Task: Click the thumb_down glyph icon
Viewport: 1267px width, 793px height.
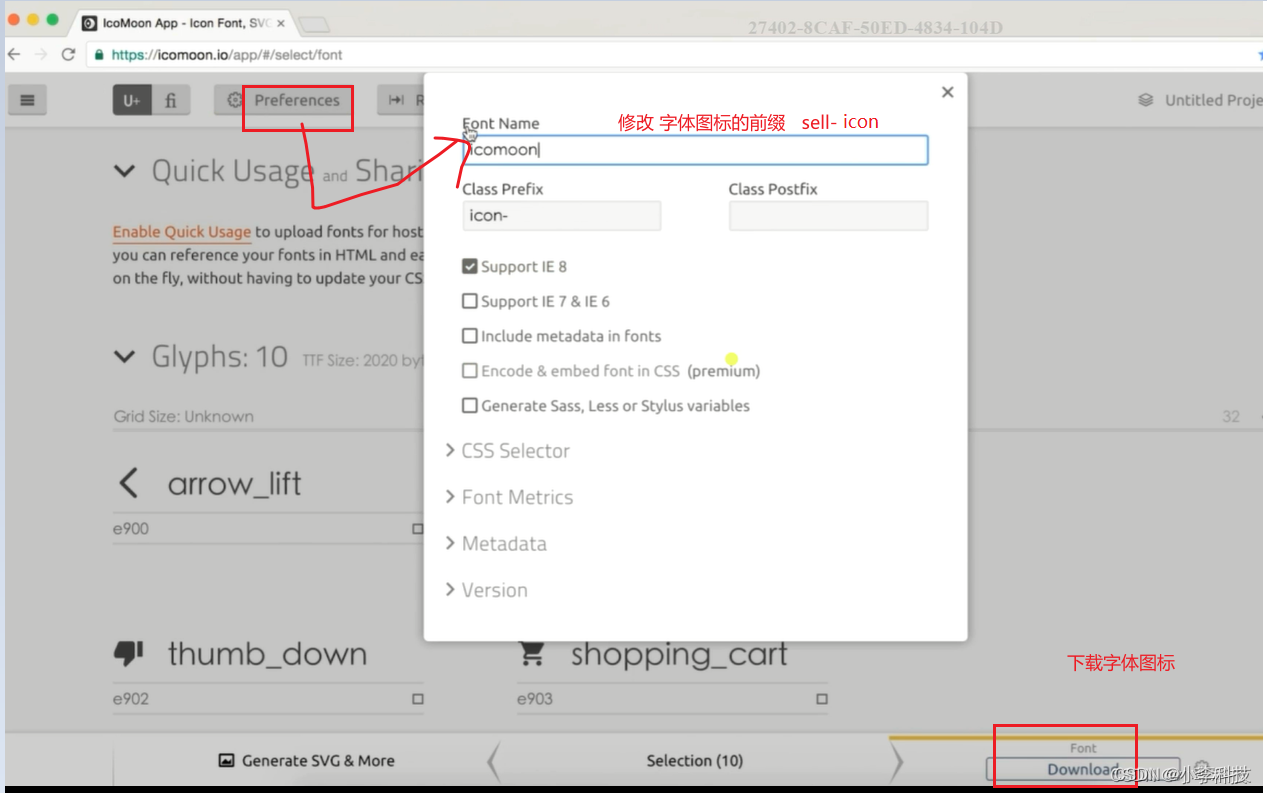Action: point(129,654)
